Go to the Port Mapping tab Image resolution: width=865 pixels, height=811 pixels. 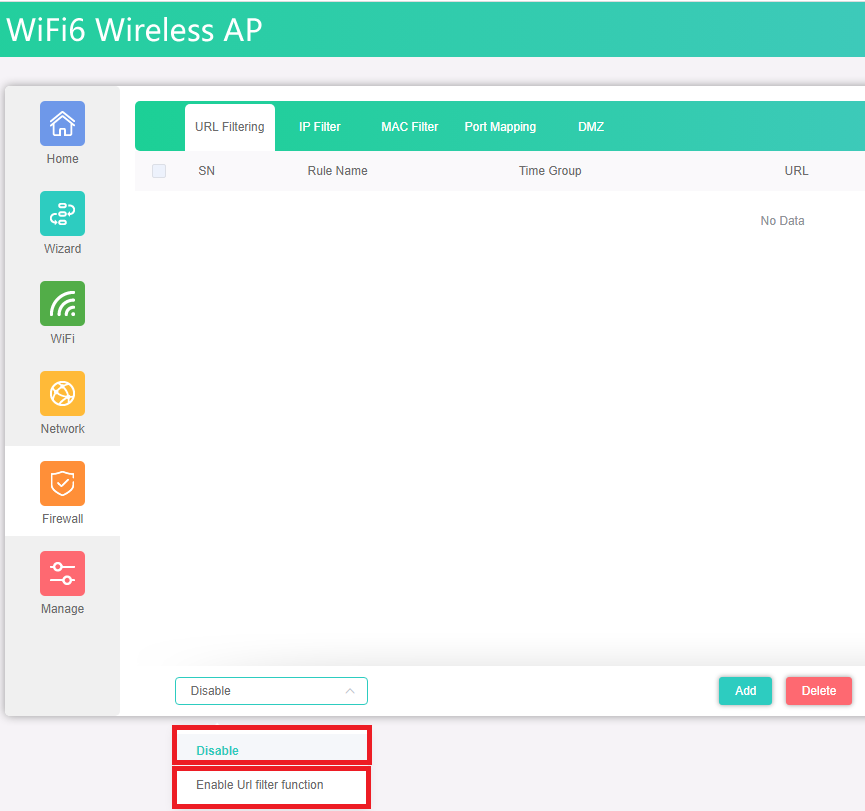tap(500, 127)
